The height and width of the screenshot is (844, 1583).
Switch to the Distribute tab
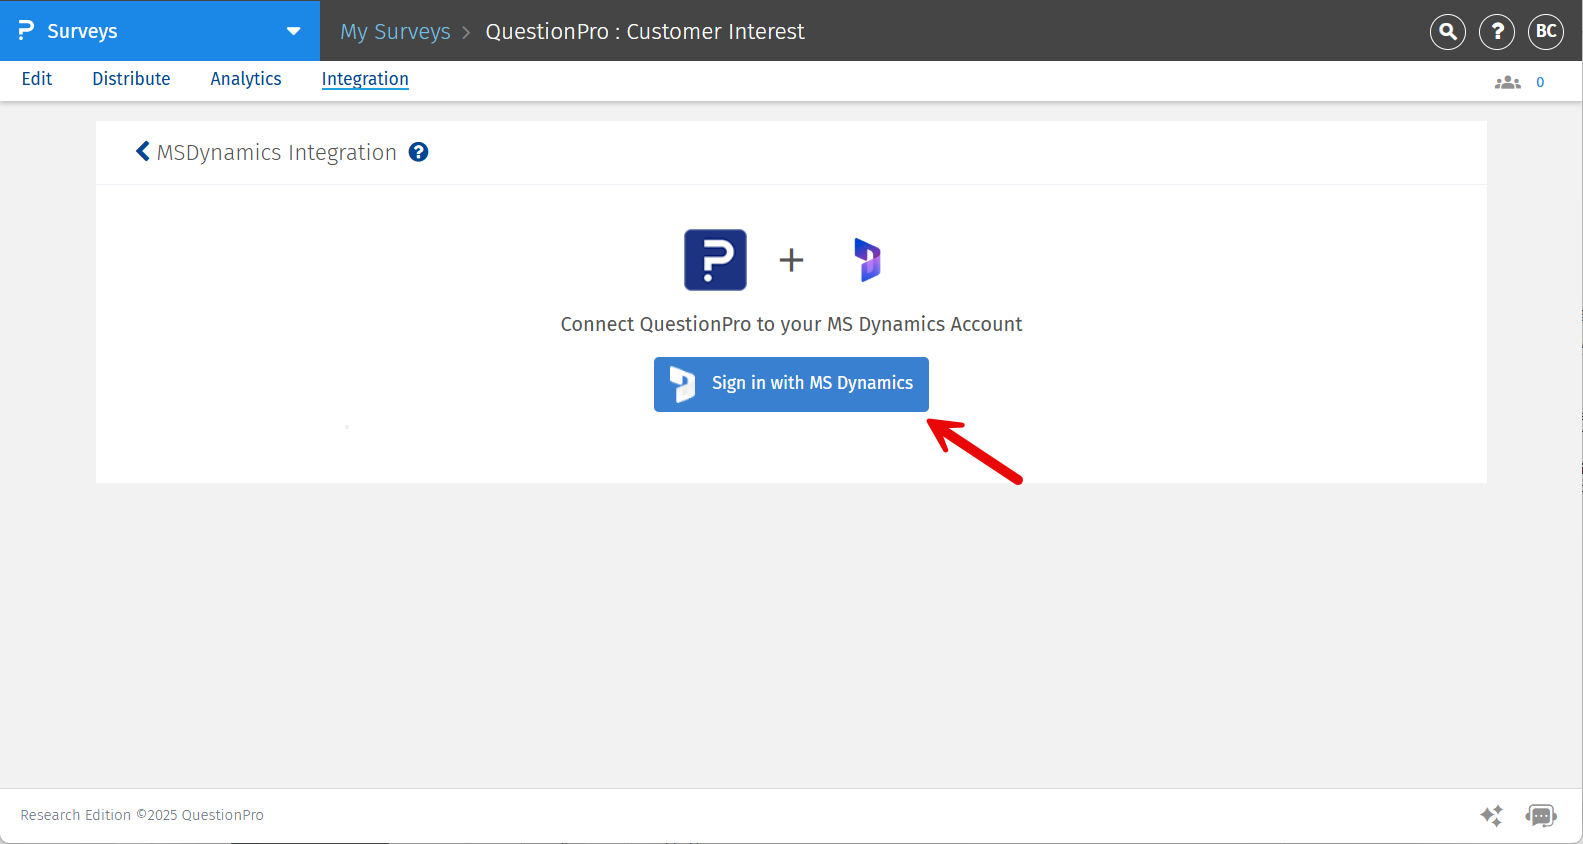point(131,79)
